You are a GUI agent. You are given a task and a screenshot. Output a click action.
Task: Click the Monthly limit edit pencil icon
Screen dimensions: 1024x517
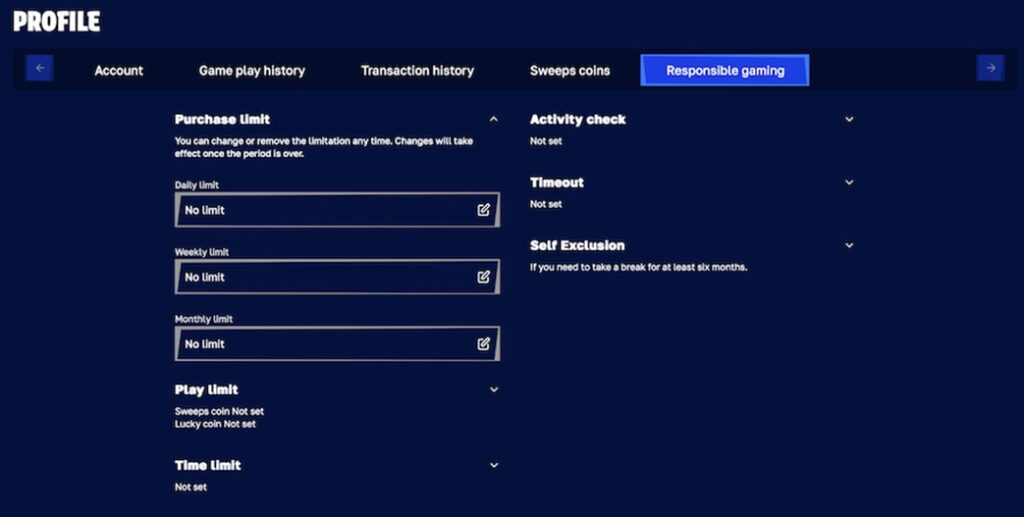tap(484, 344)
